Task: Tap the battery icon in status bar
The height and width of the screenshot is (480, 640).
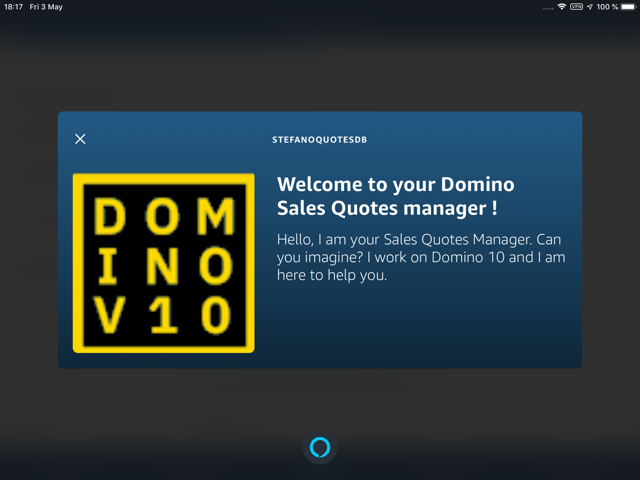Action: tap(629, 7)
